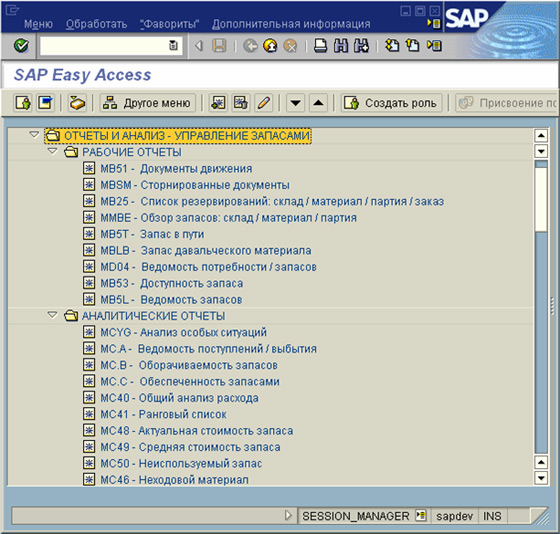Collapse ОТЧЕТЫ И АНАЛИЗ root node
The image size is (560, 534).
click(34, 135)
